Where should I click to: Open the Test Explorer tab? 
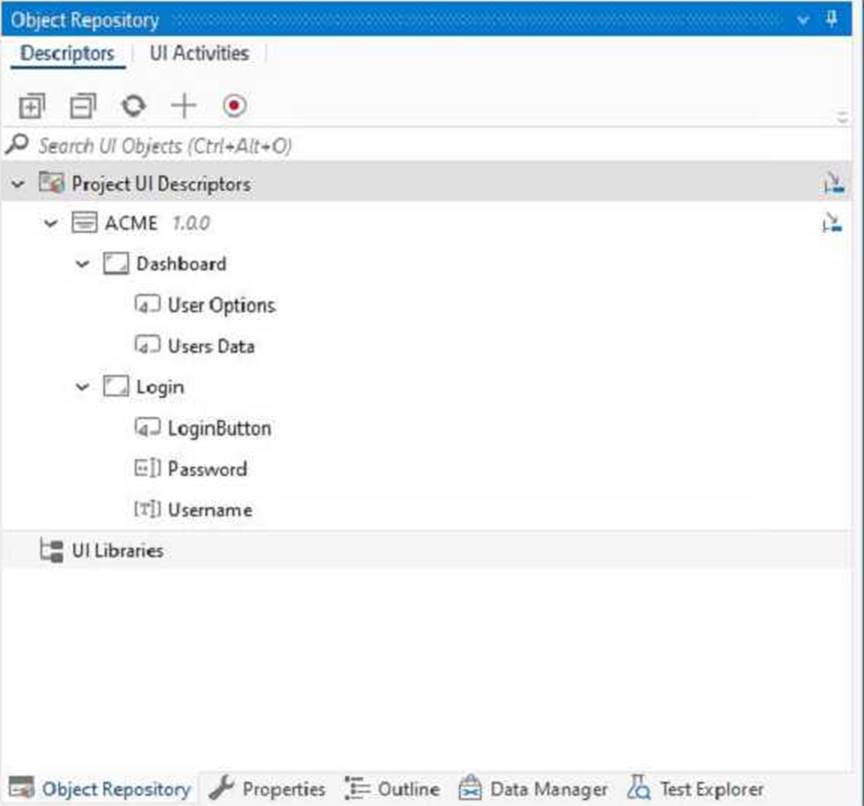(x=697, y=789)
